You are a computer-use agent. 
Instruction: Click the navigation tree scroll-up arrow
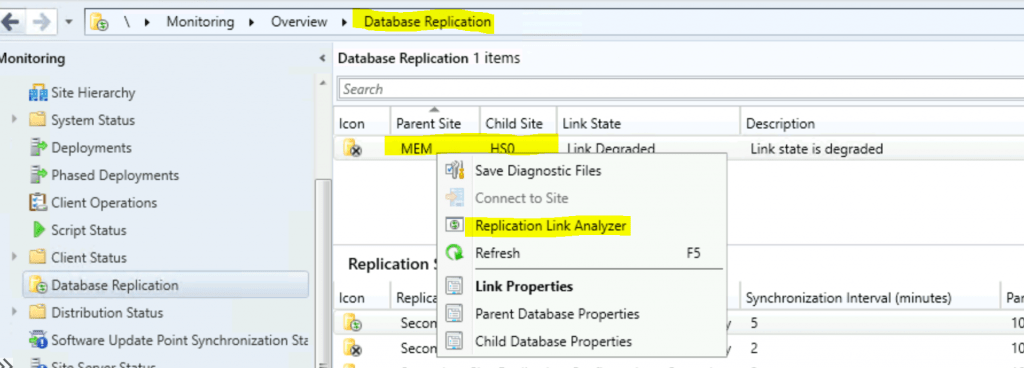coord(323,84)
